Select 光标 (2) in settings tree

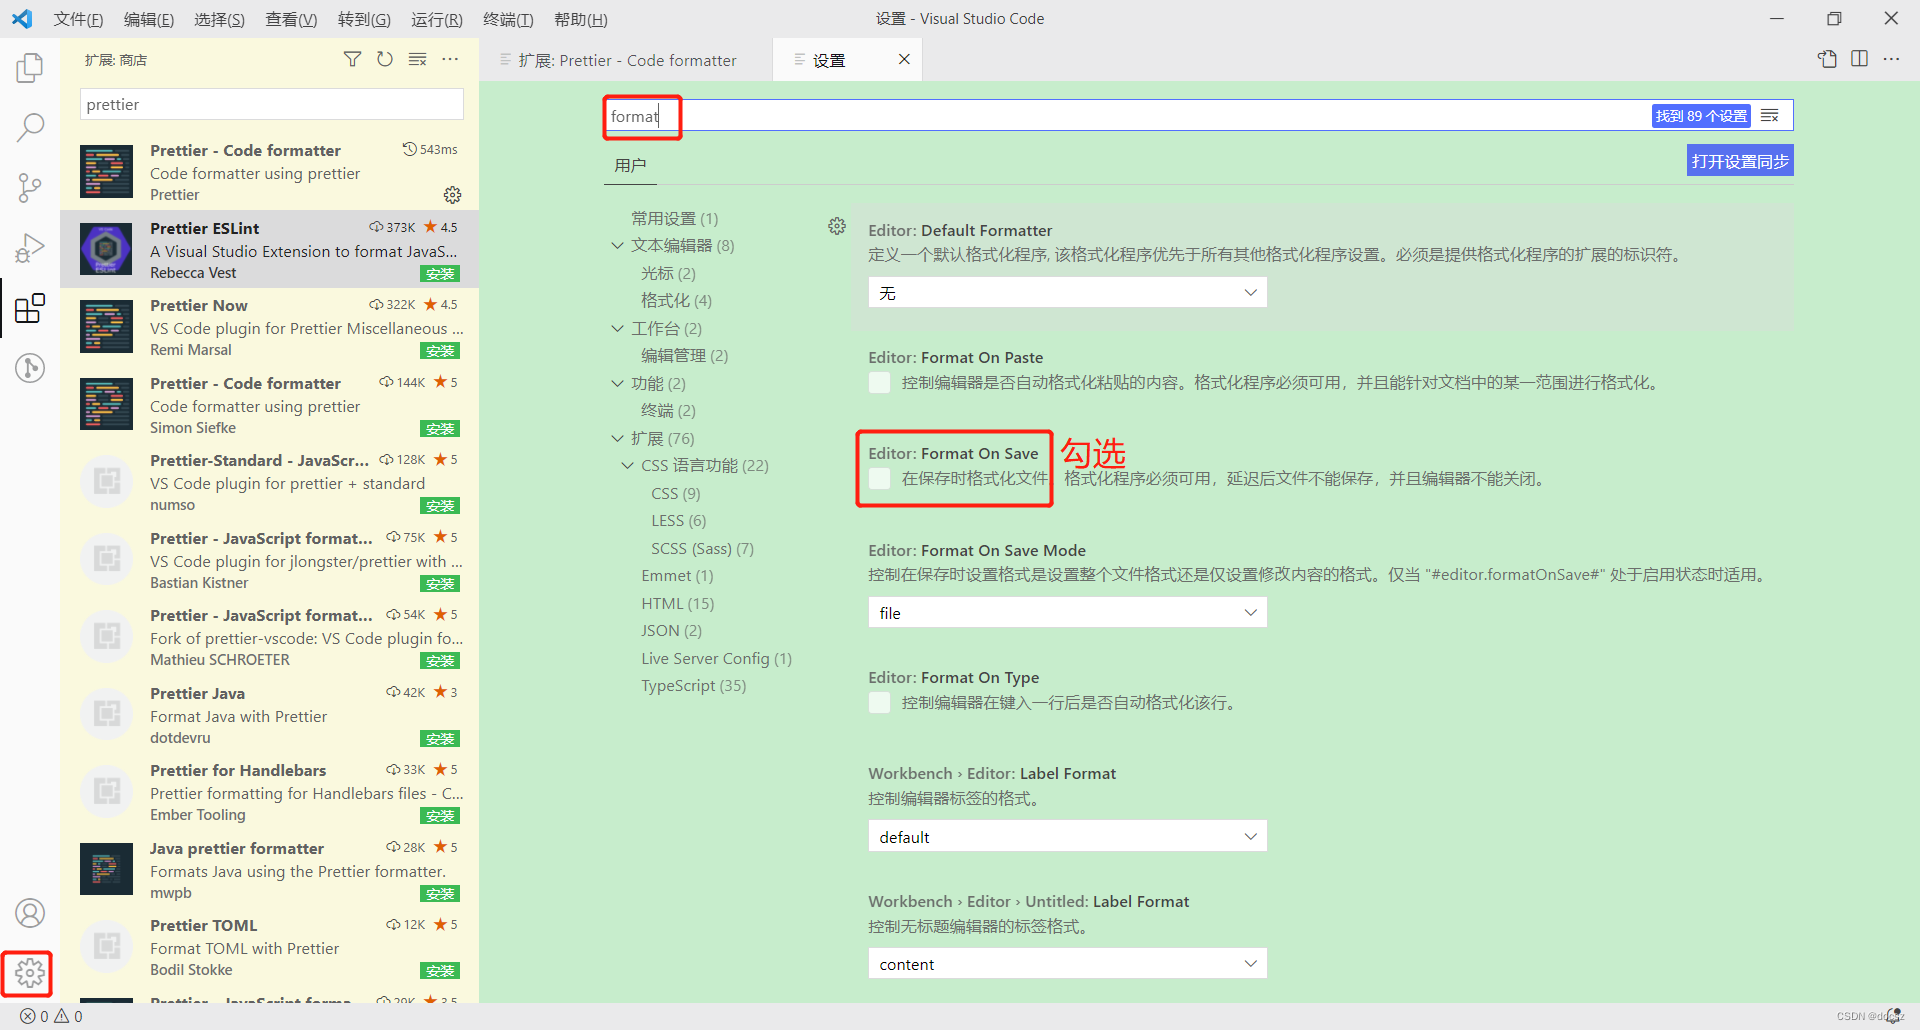pyautogui.click(x=668, y=274)
